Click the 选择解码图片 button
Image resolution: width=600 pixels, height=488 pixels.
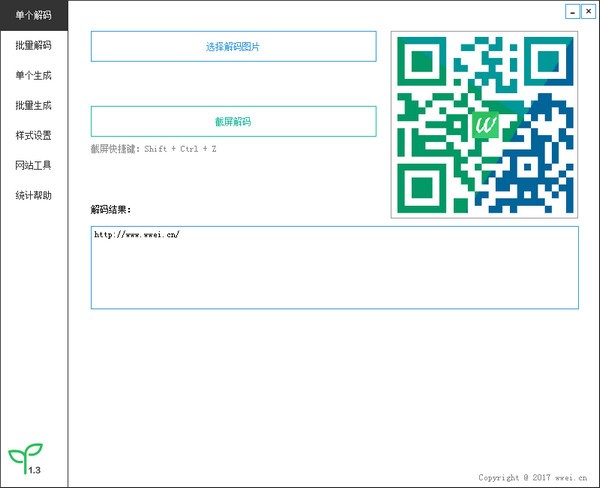tap(233, 47)
